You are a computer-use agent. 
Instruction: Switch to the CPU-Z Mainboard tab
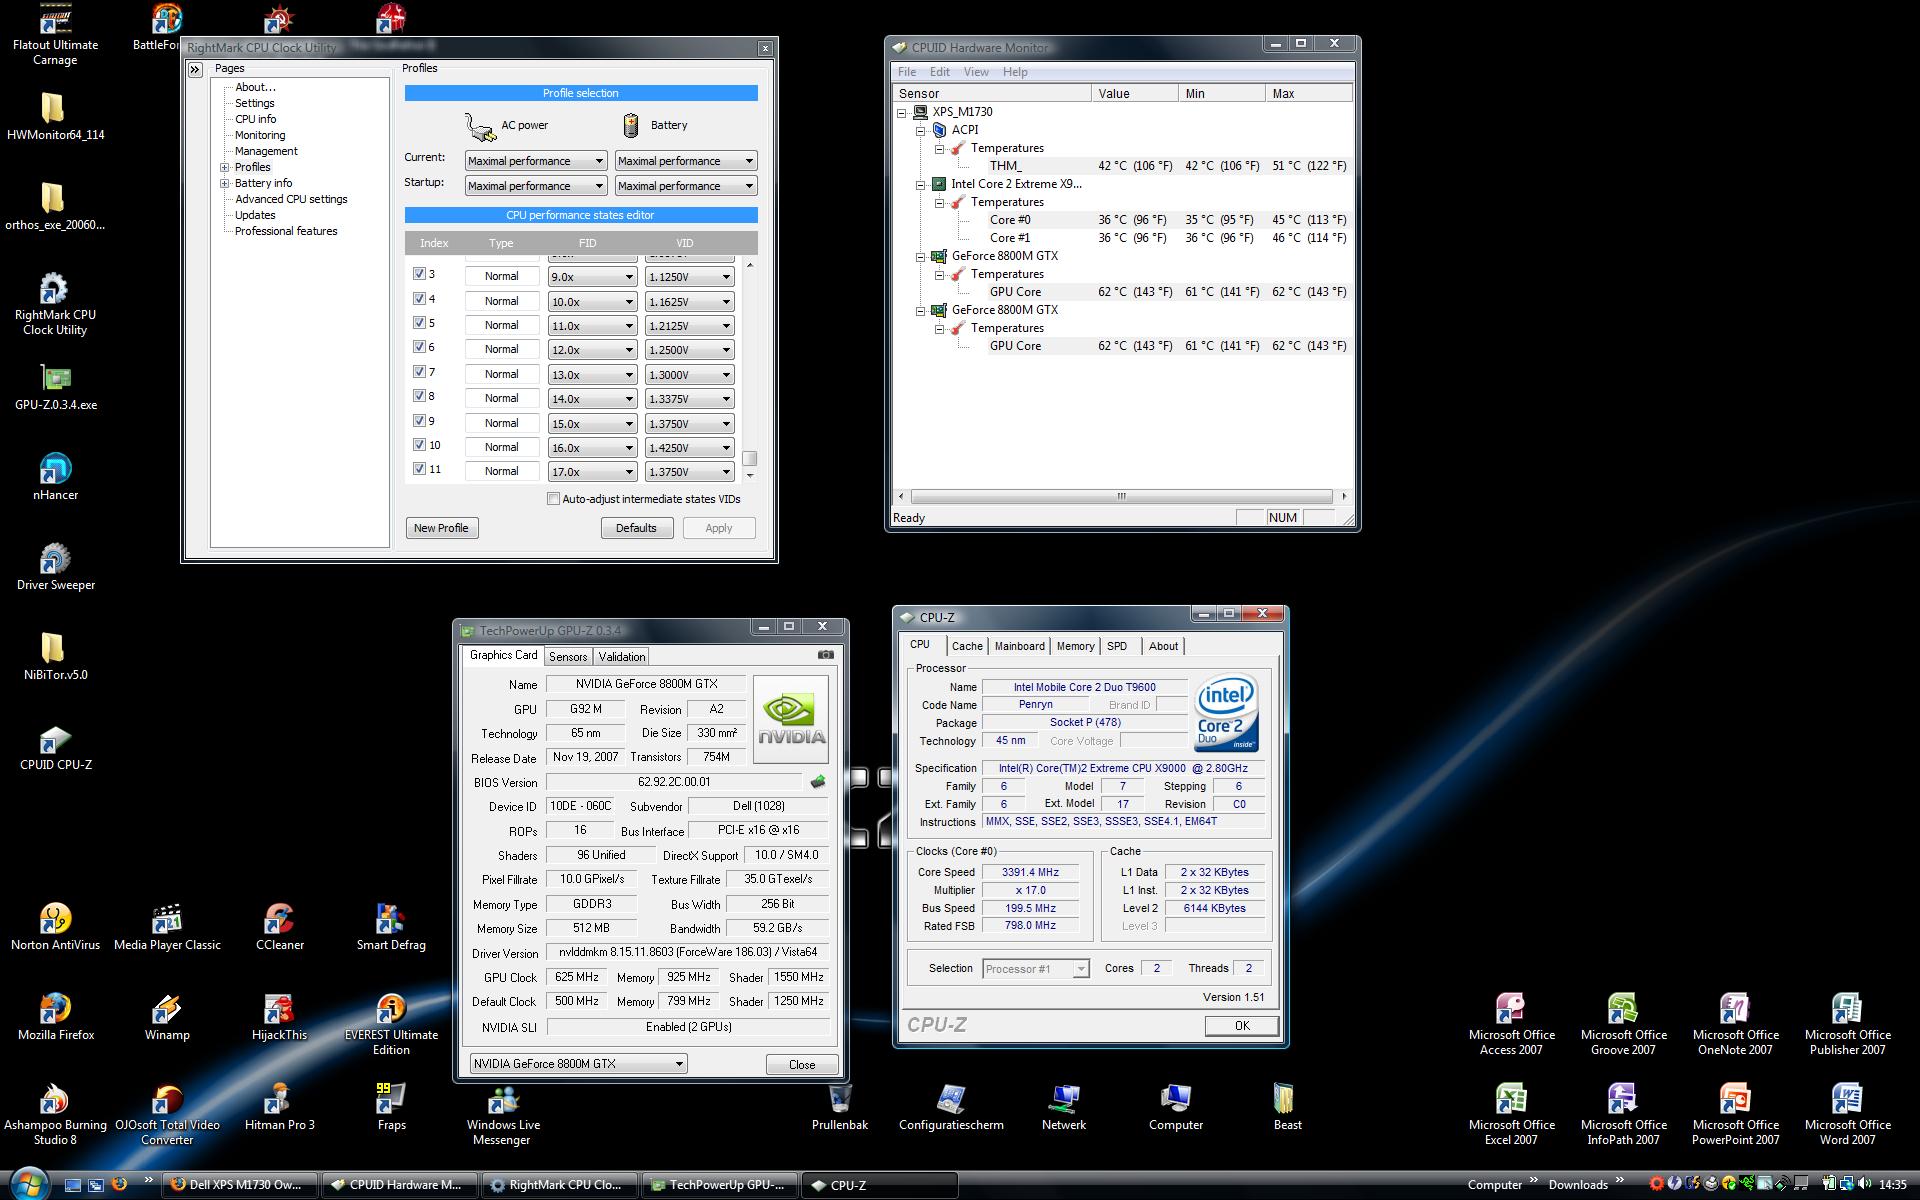[1019, 646]
